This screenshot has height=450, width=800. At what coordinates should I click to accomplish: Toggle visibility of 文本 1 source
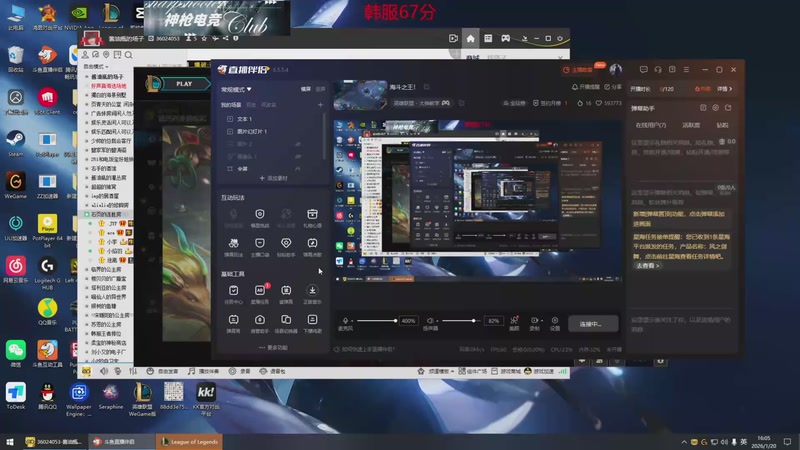[230, 119]
